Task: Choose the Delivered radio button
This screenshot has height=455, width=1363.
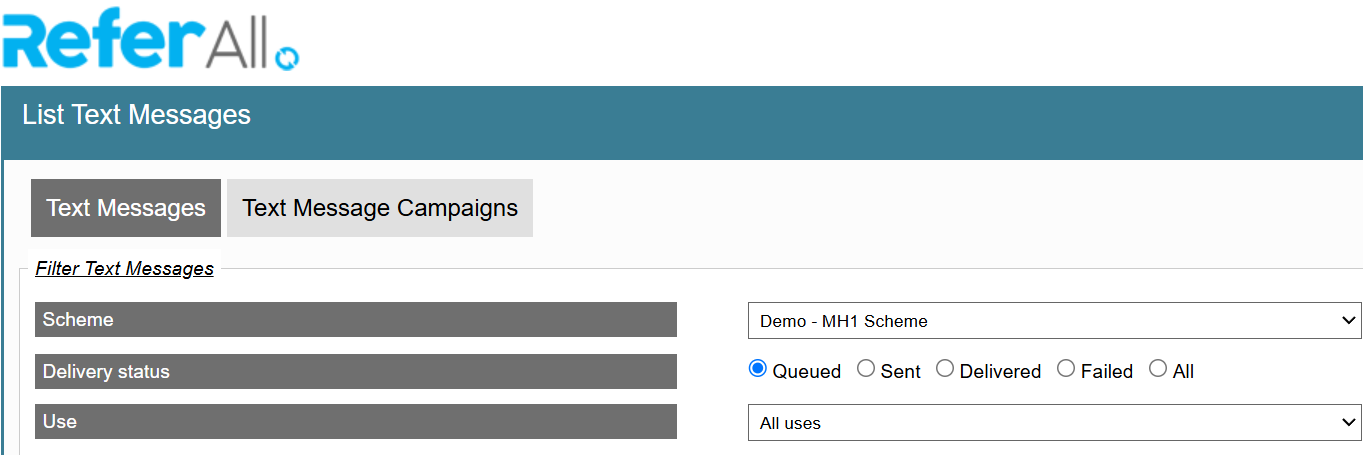Action: (945, 369)
